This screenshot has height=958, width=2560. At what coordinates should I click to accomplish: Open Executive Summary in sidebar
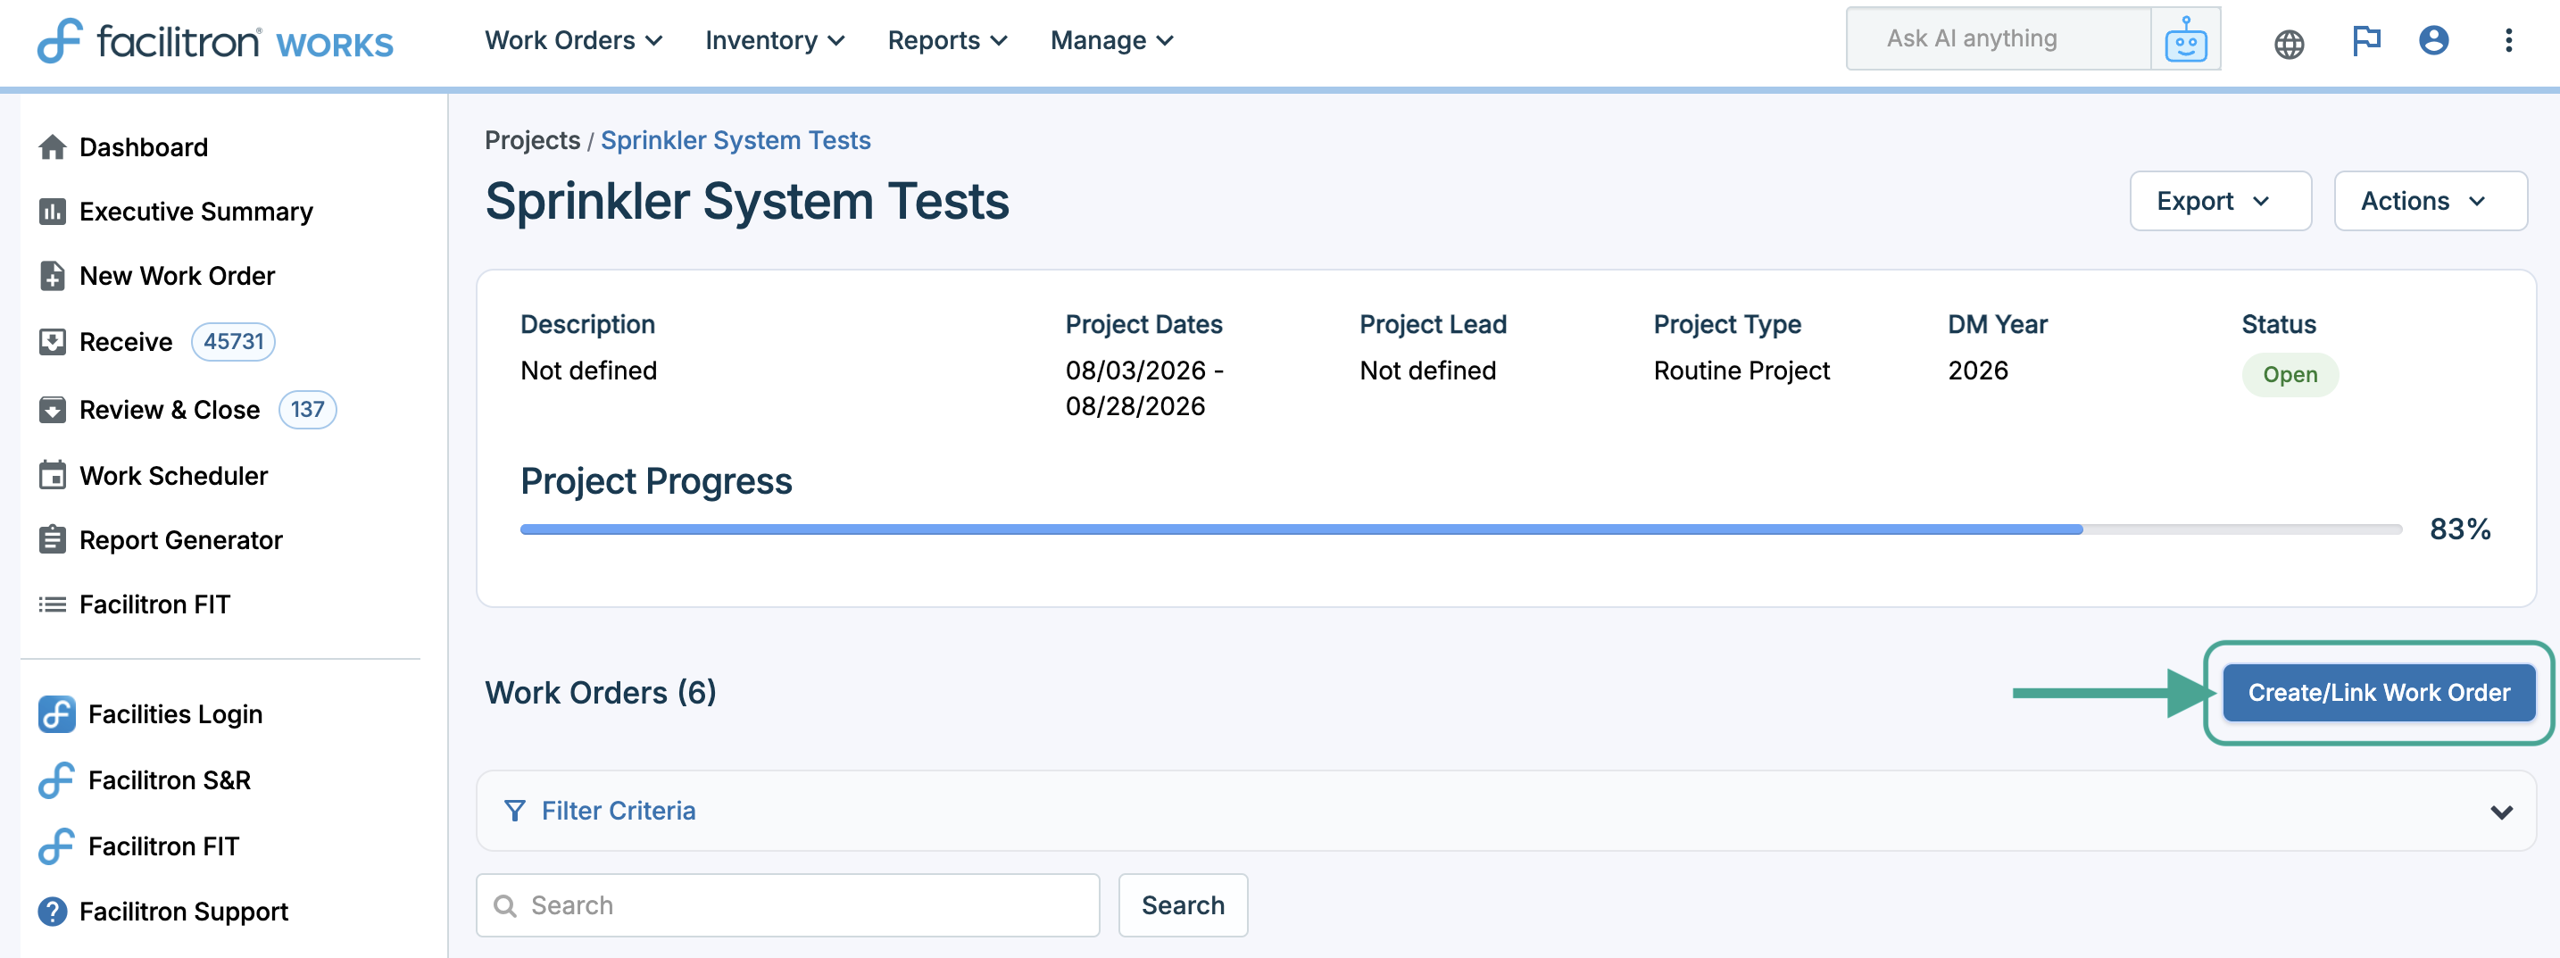(196, 211)
